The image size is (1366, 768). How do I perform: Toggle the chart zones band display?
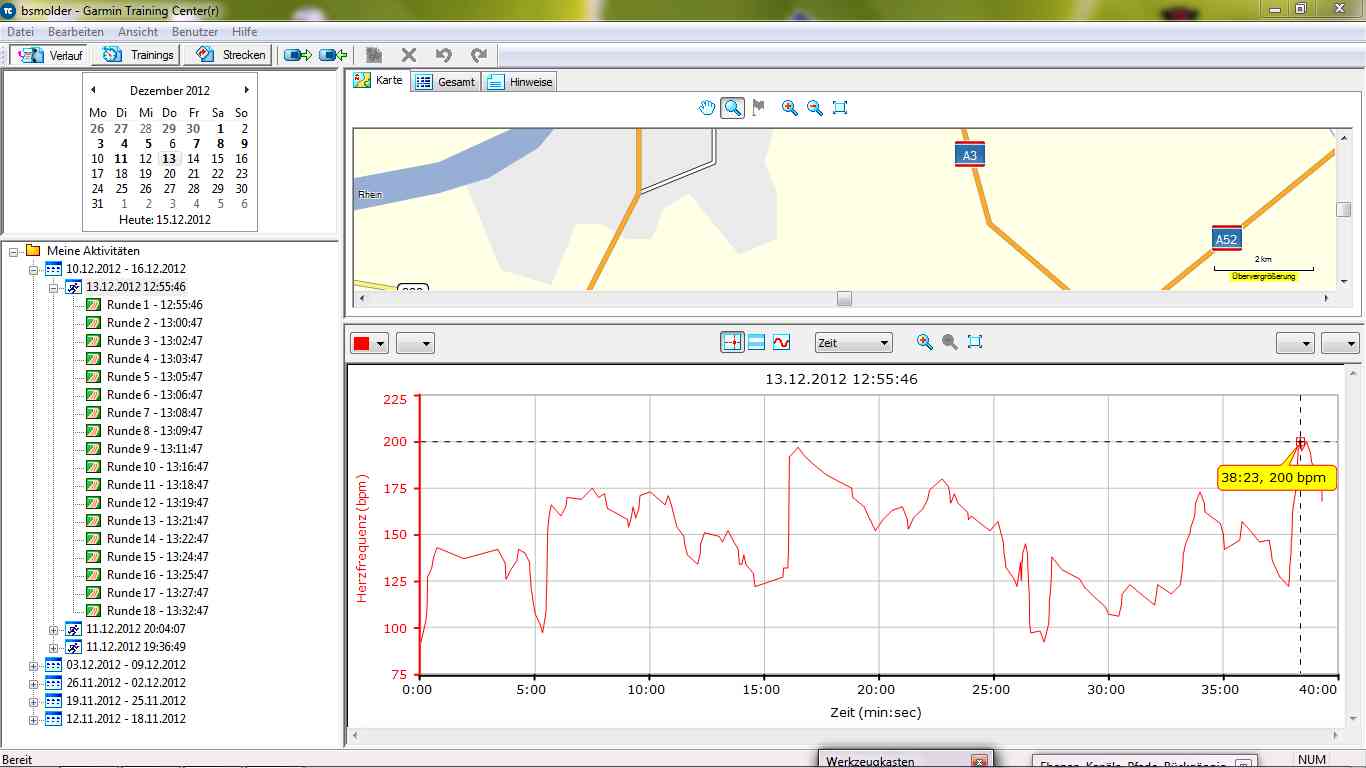tap(757, 342)
